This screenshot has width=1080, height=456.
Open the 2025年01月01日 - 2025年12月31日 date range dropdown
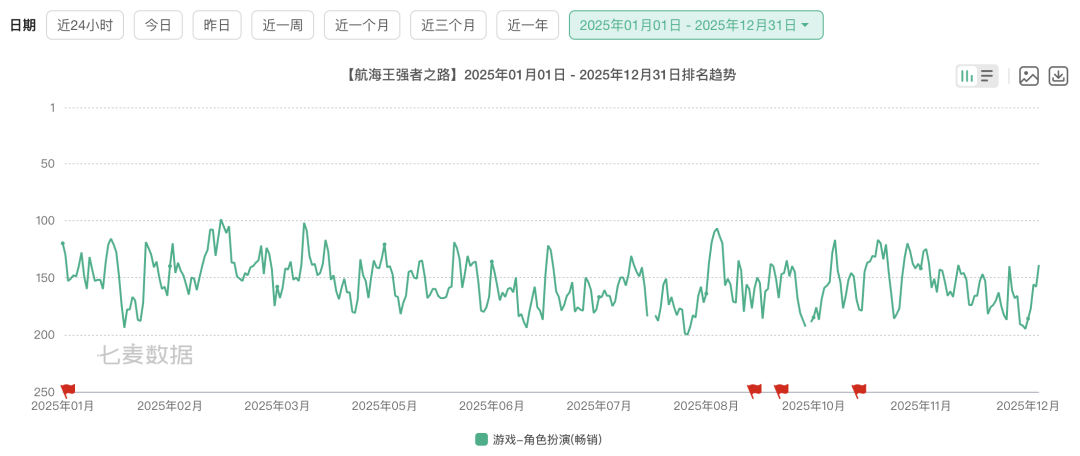point(695,25)
